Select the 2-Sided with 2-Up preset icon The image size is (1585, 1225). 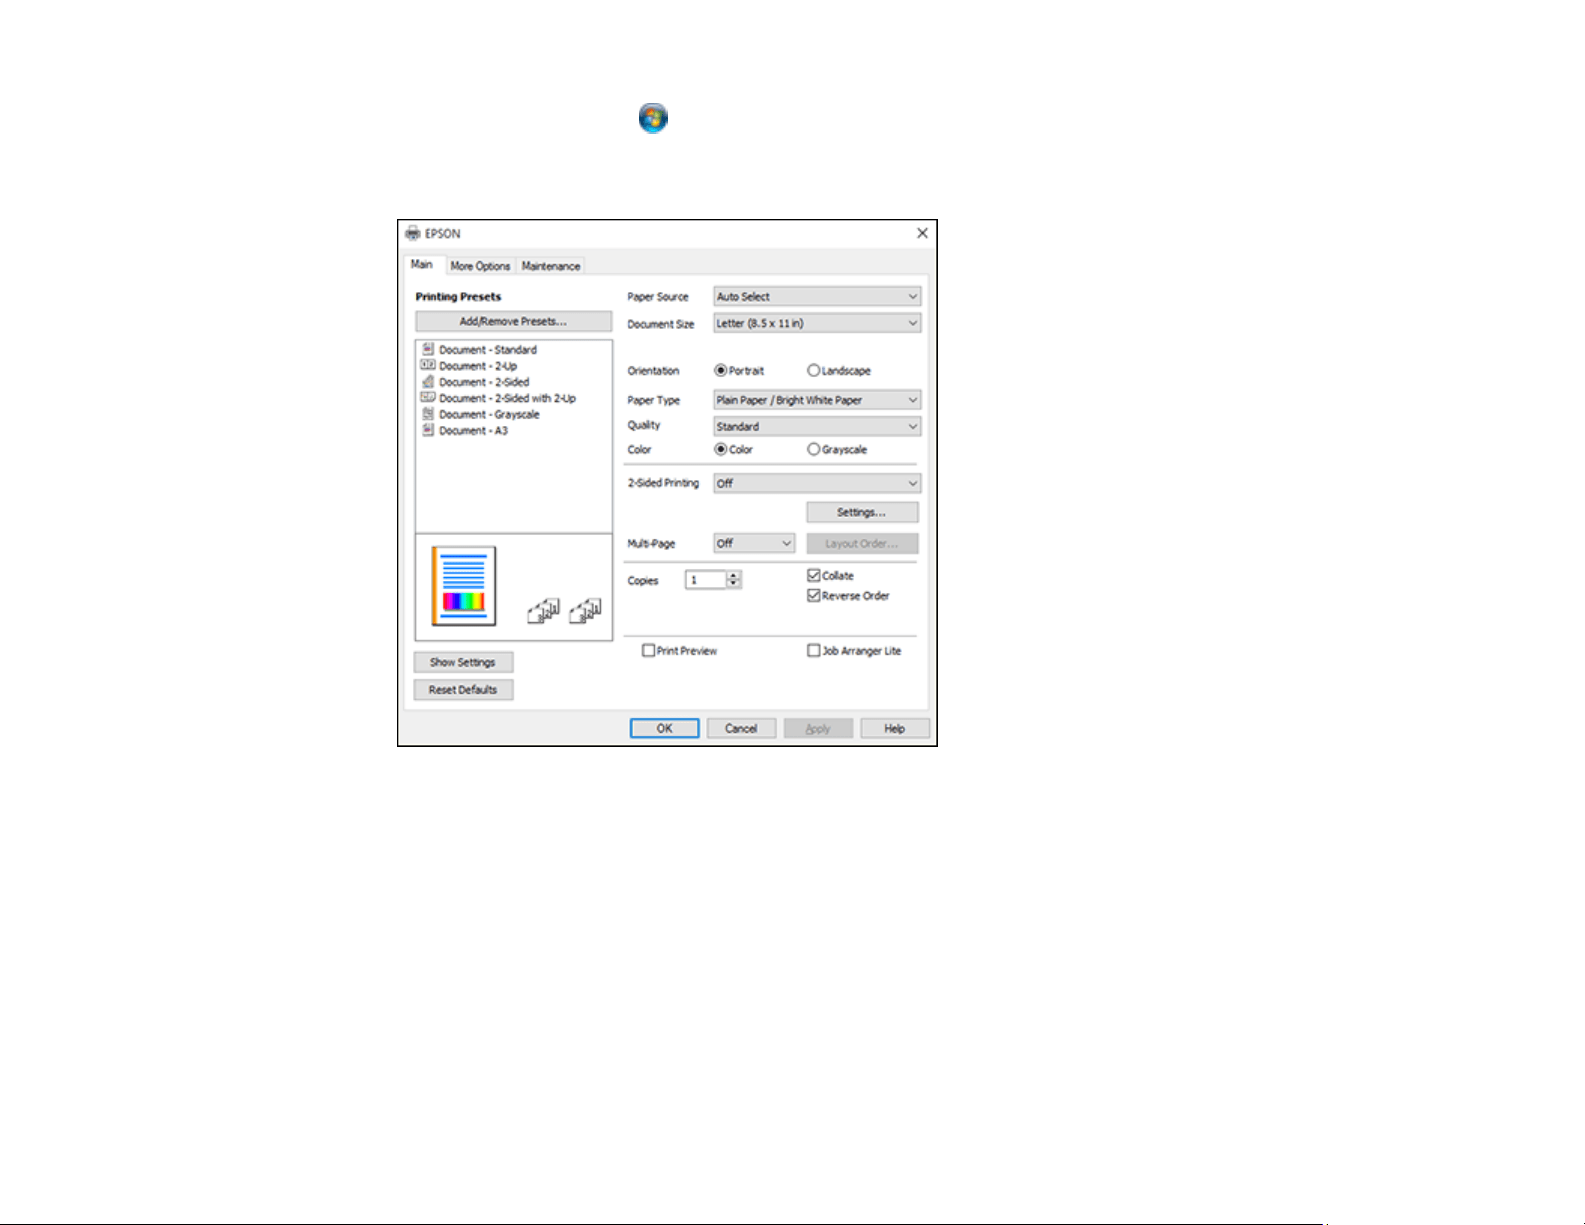pos(428,397)
